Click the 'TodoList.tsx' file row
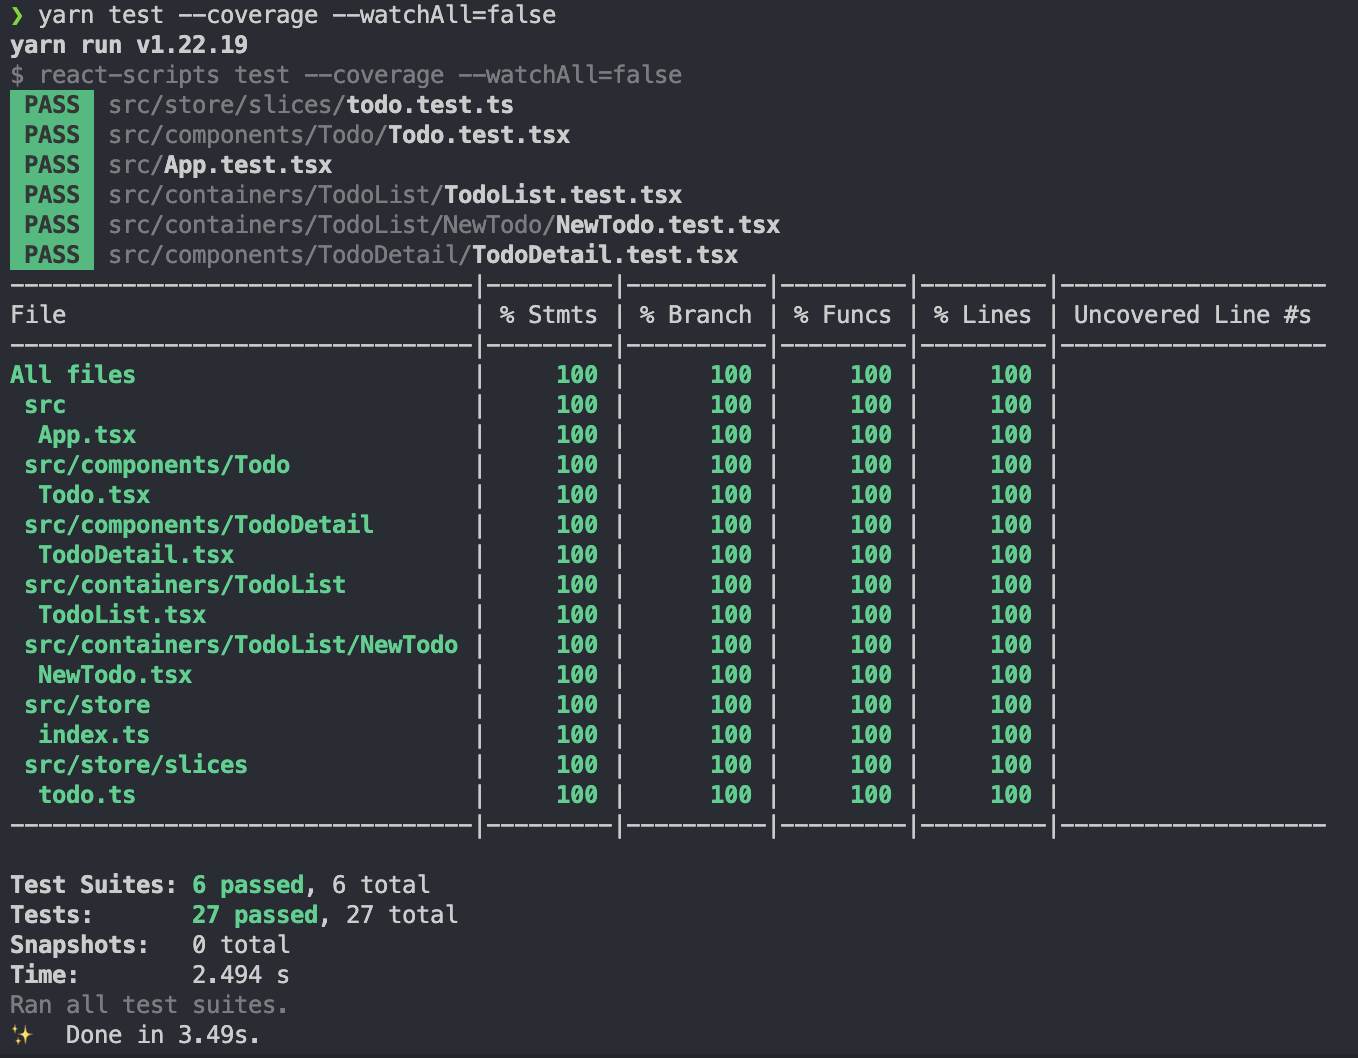Screen dimensions: 1358x1058 click(122, 615)
